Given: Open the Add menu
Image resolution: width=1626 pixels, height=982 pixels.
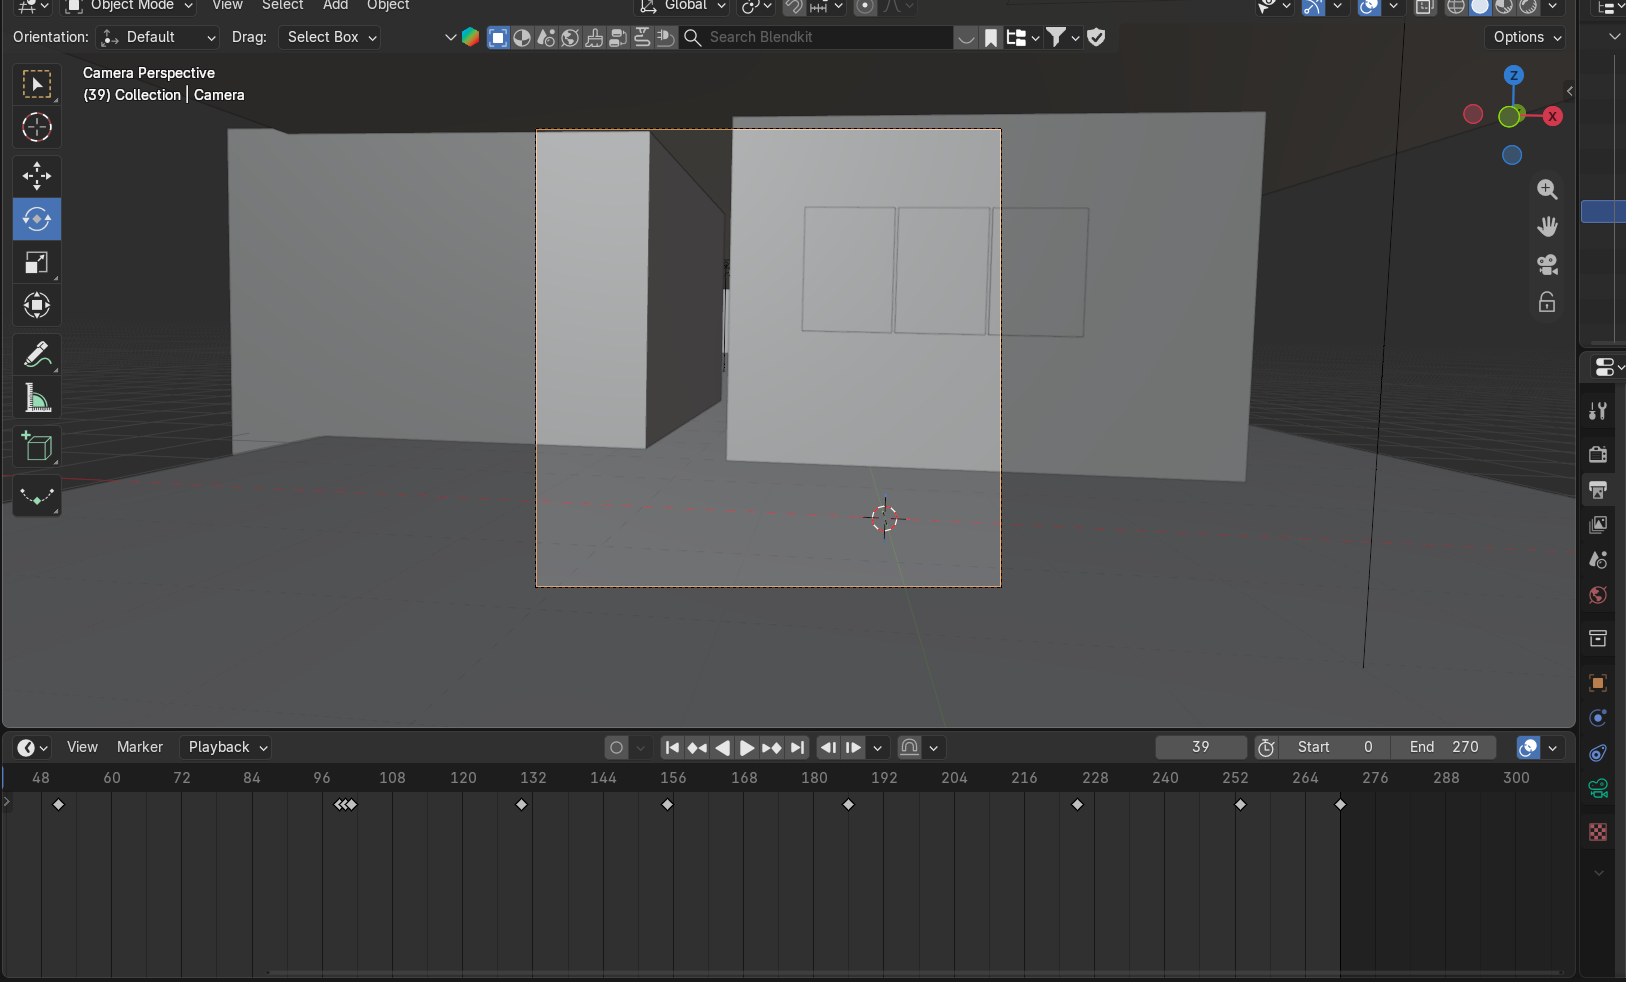Looking at the screenshot, I should coord(336,6).
